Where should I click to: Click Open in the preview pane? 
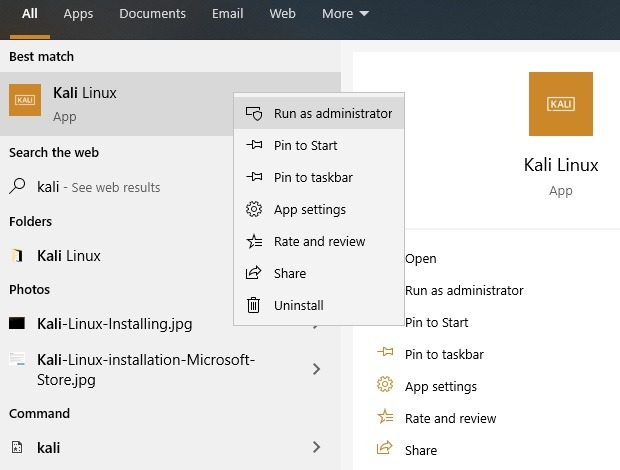coord(421,259)
